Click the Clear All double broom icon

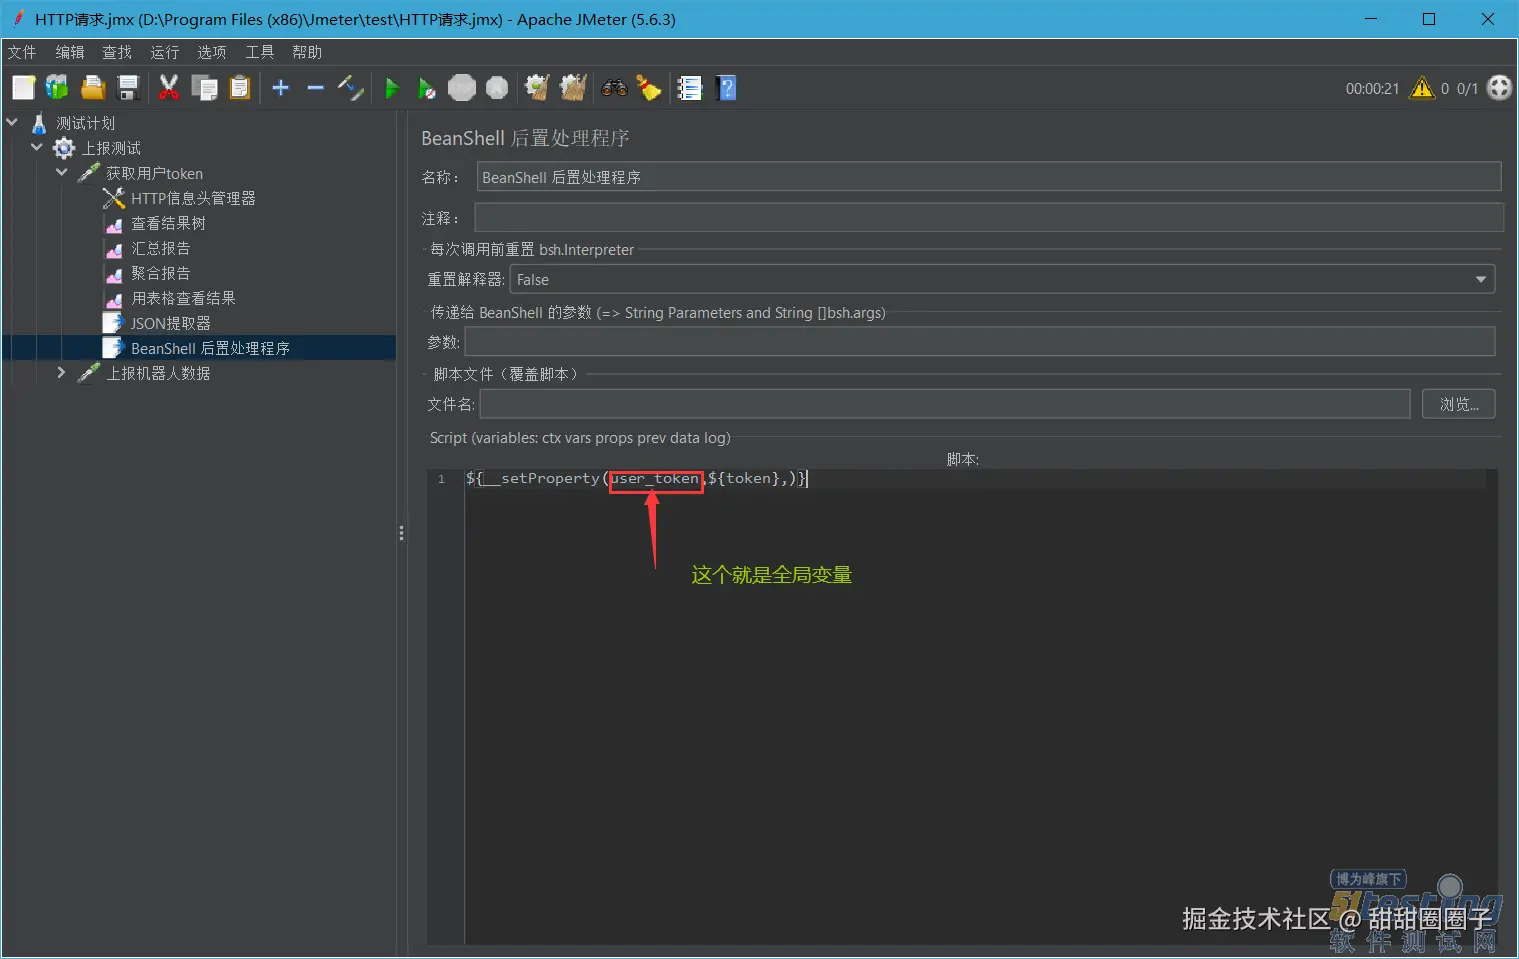click(x=573, y=88)
